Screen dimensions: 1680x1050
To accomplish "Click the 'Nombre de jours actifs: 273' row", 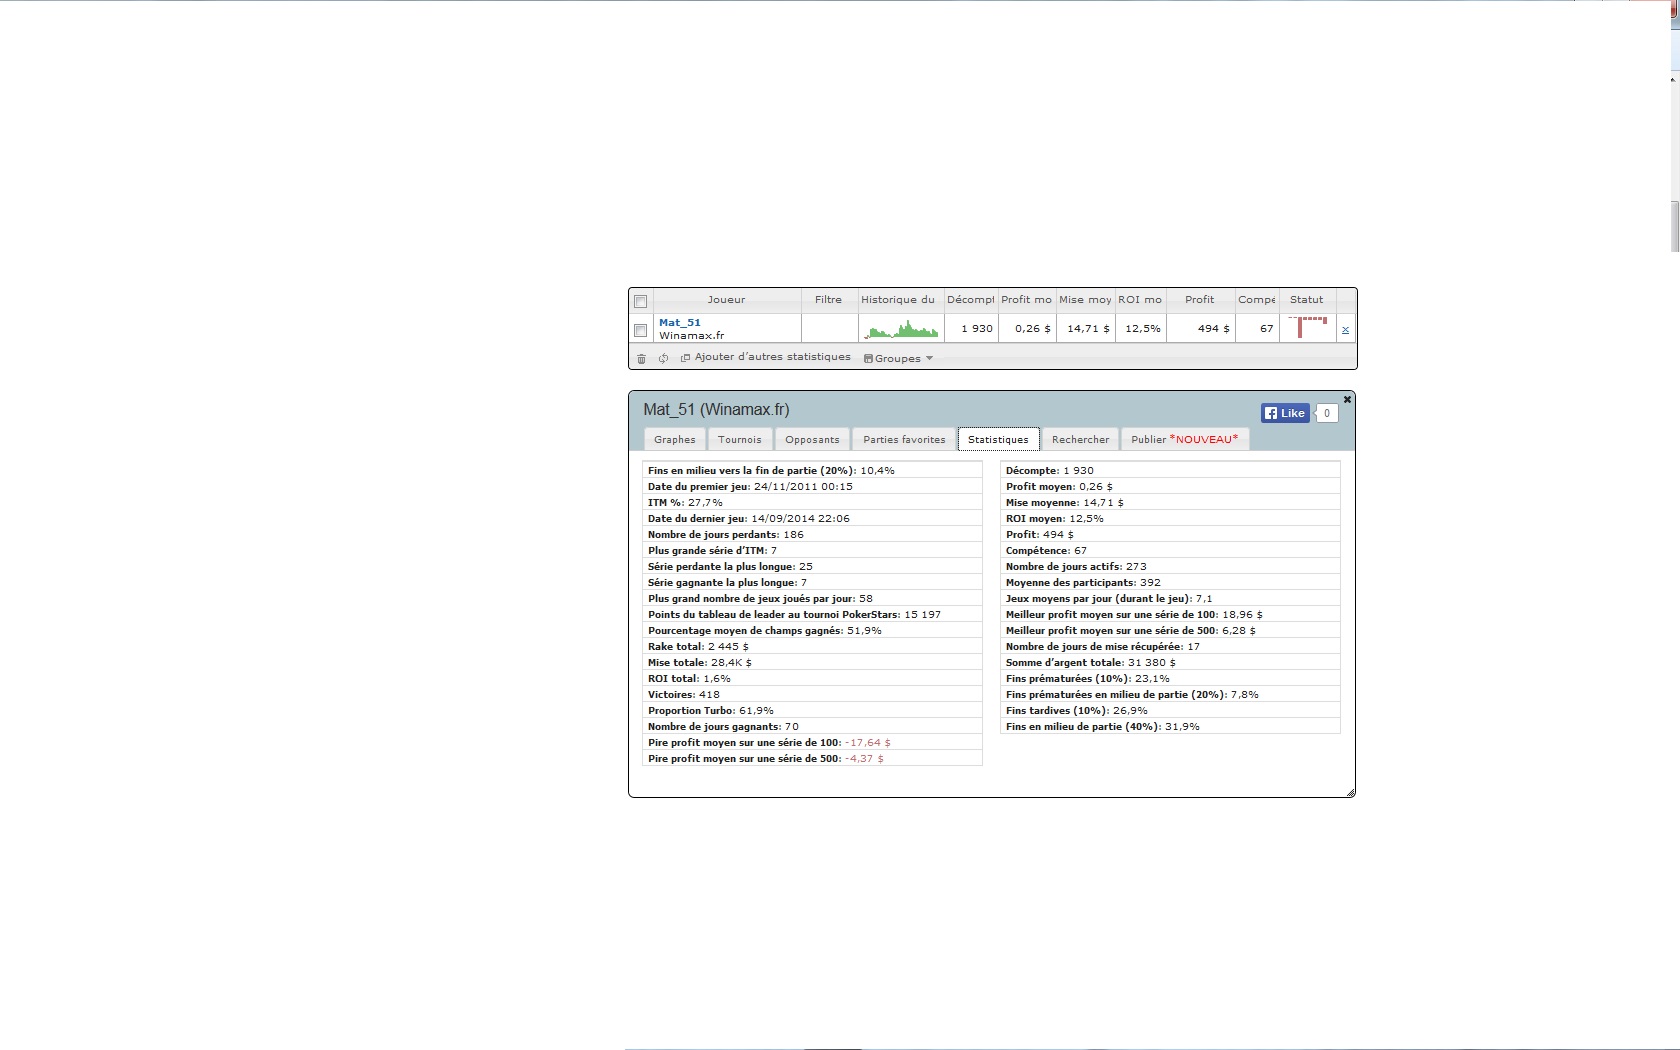I will (x=1170, y=567).
